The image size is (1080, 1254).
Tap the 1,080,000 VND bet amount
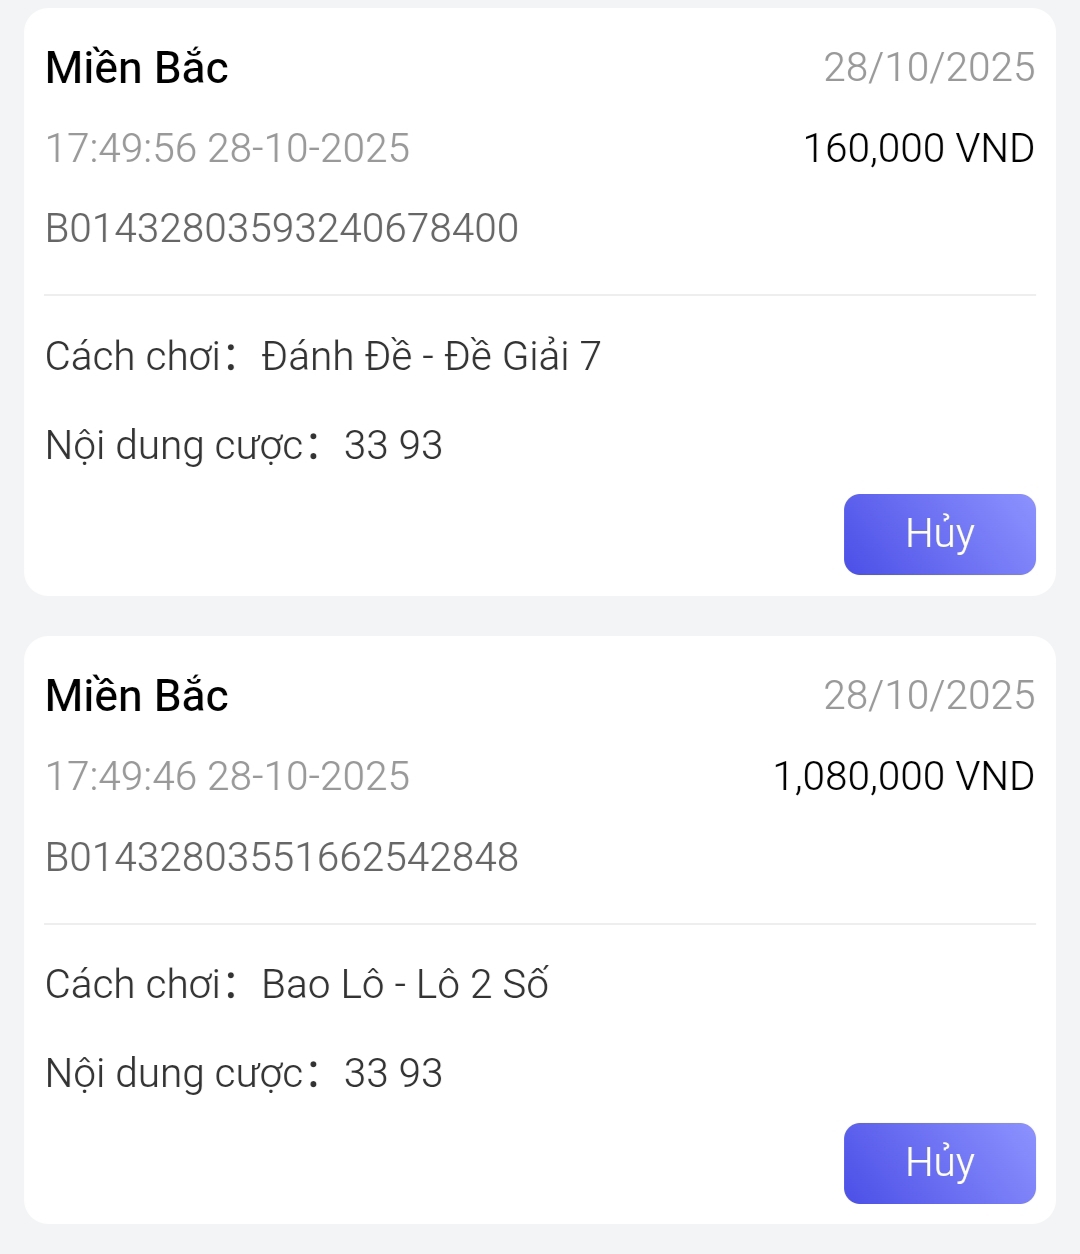tap(903, 776)
